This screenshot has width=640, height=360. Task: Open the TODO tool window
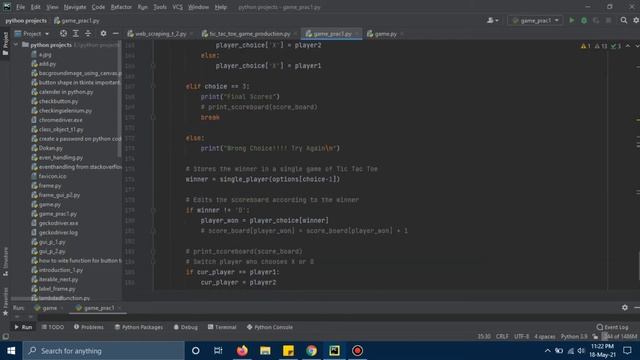pos(53,327)
